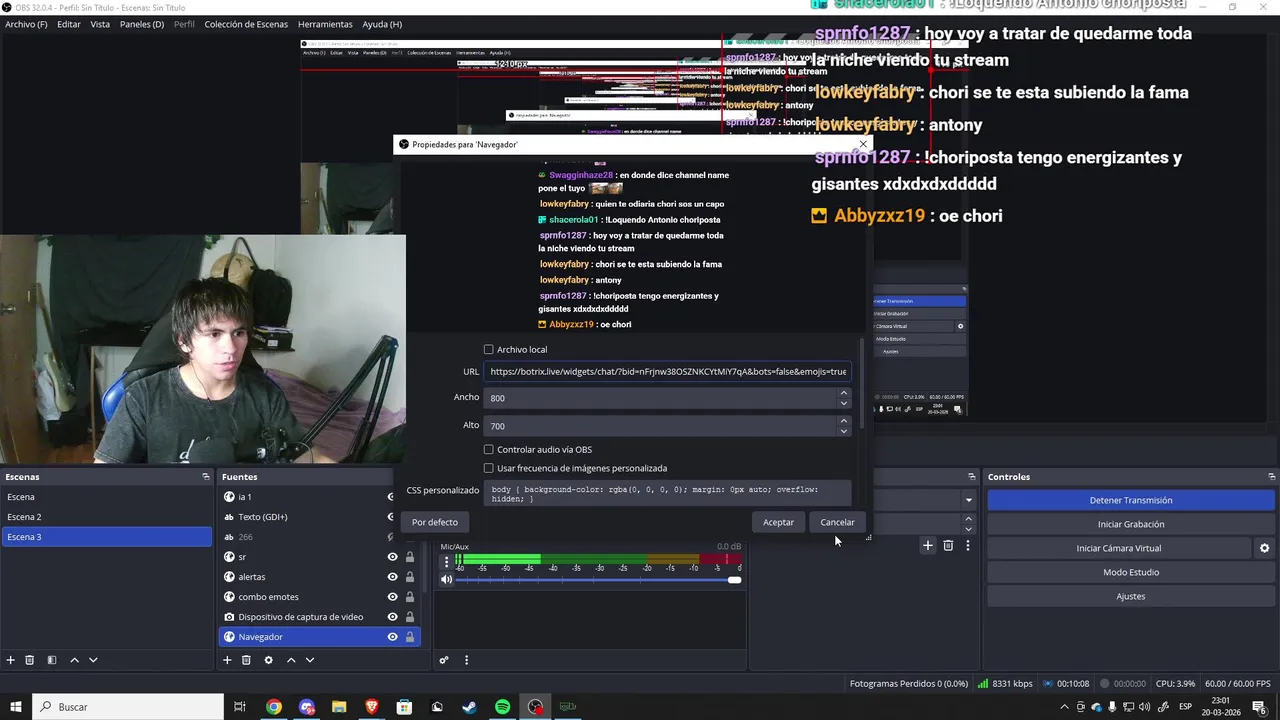Unlock the alertas source lock
This screenshot has height=720, width=1280.
[x=409, y=577]
